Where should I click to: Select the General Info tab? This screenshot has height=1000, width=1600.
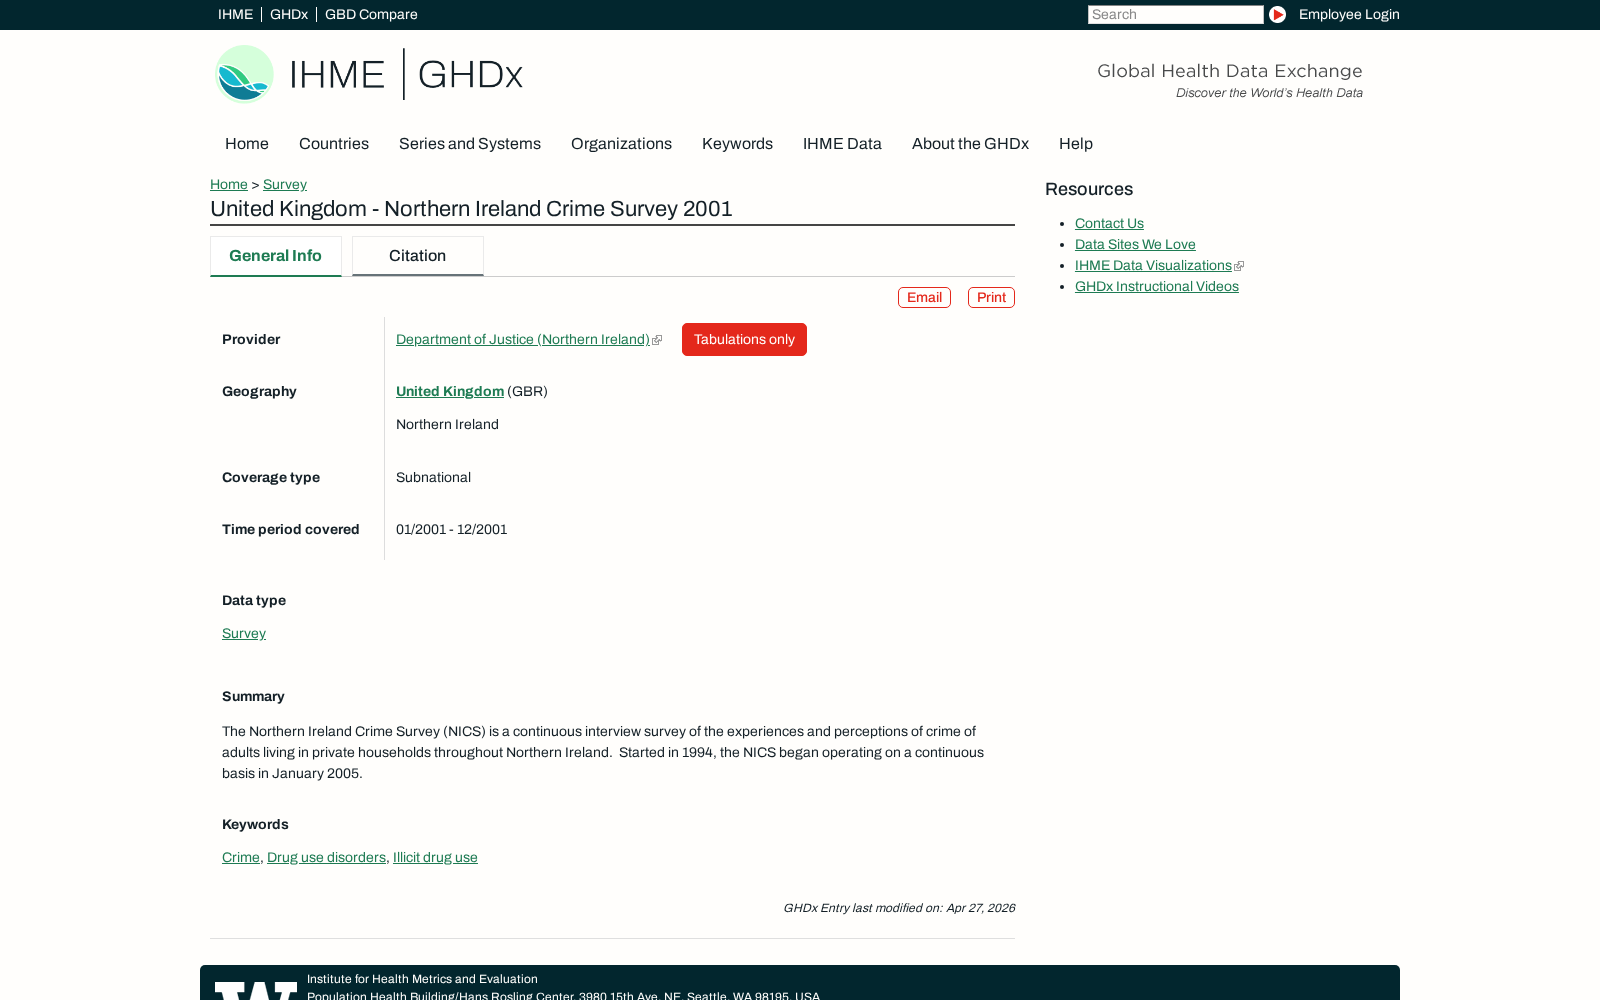276,256
